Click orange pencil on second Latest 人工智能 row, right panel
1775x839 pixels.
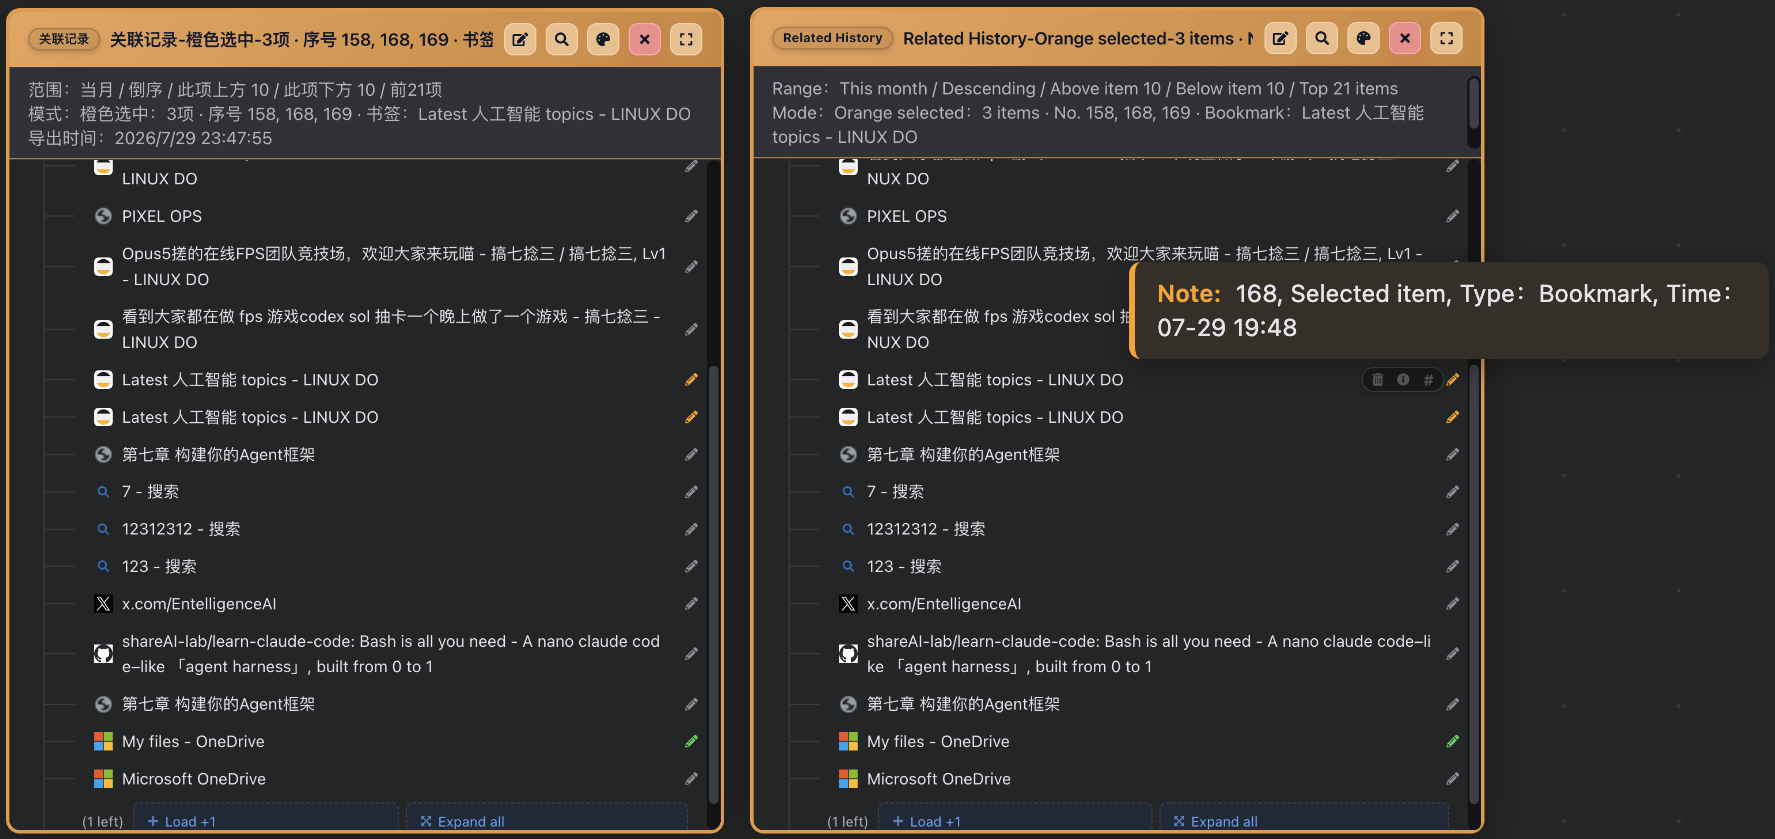click(1453, 417)
